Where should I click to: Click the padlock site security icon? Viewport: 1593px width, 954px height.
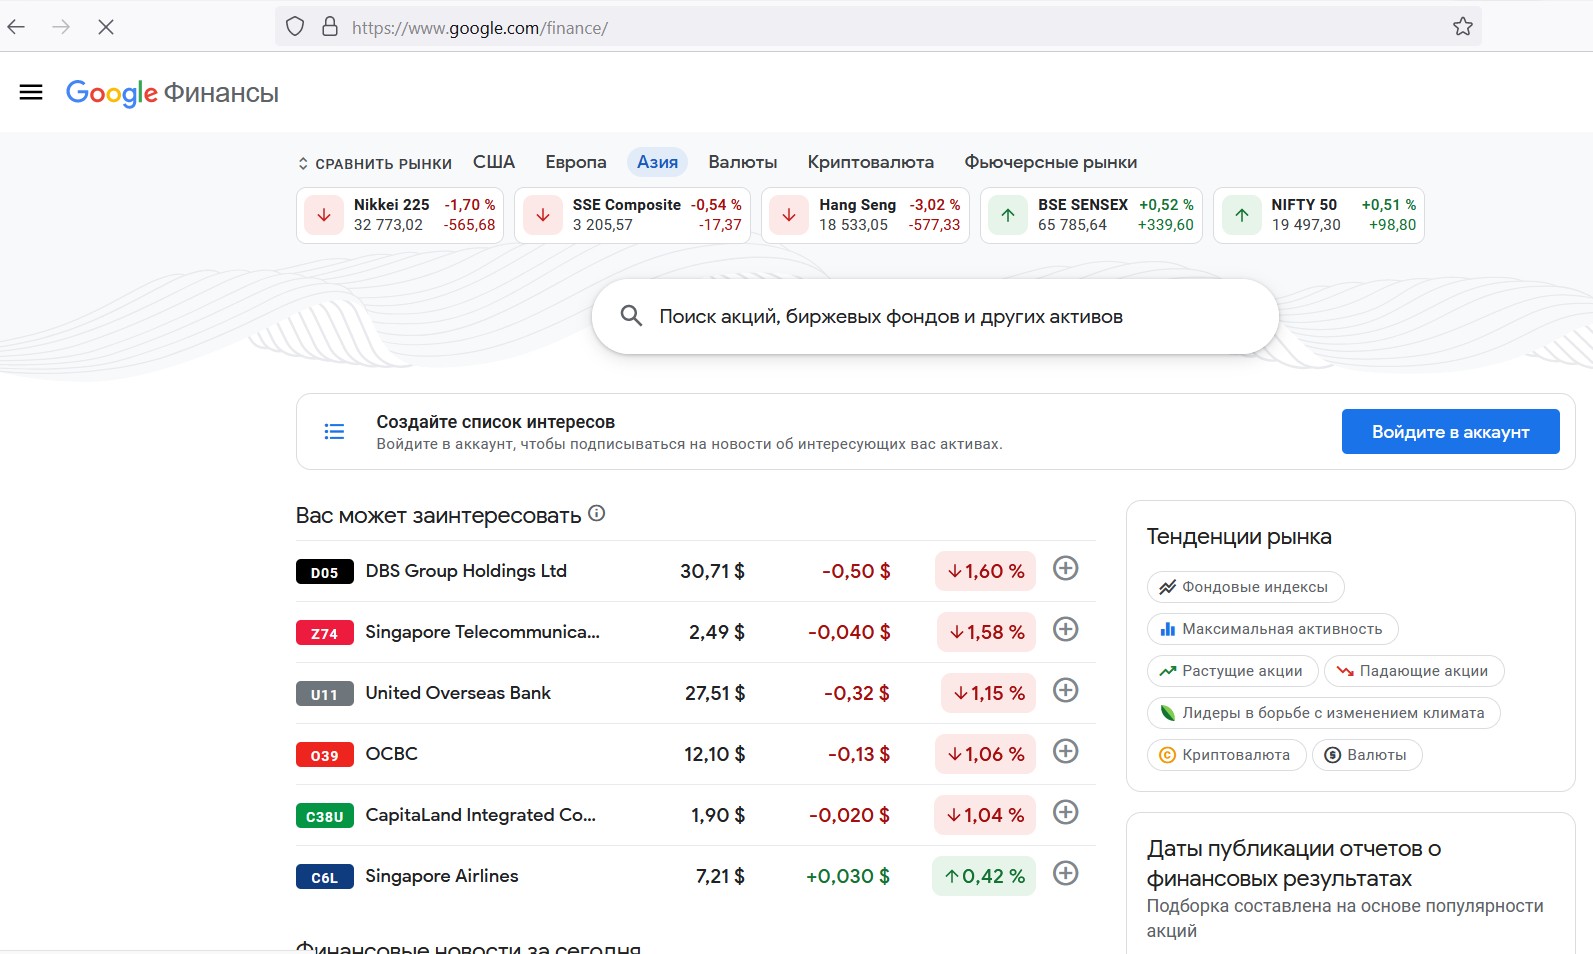click(x=330, y=27)
